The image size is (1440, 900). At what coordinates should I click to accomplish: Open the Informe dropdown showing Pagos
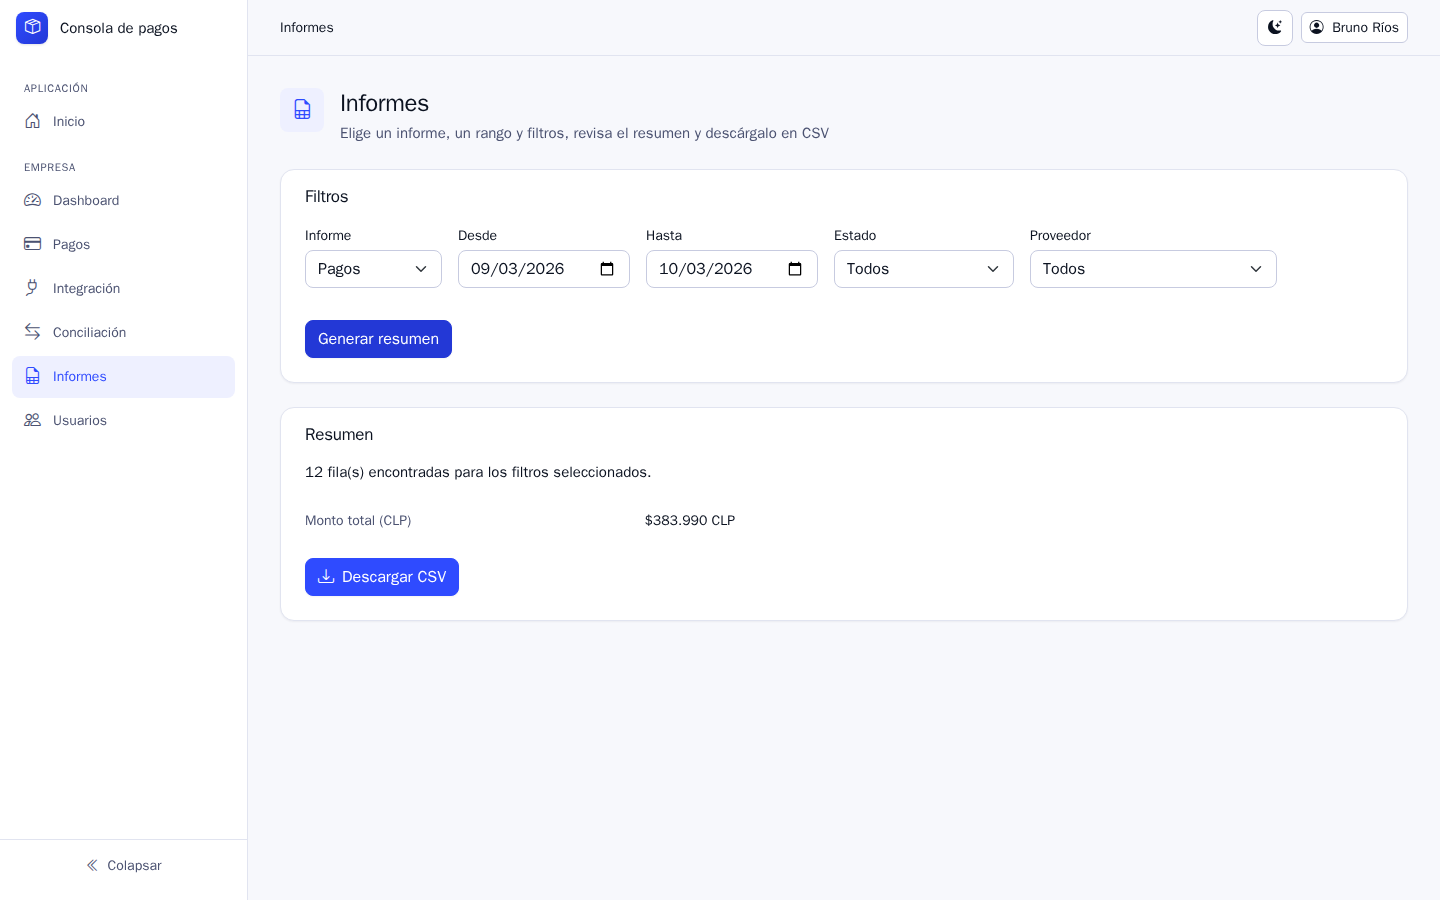pos(373,269)
